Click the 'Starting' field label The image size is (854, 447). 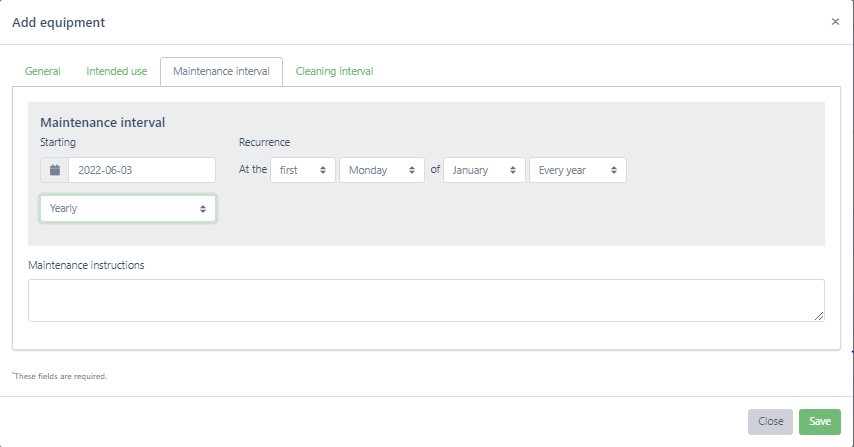tap(58, 142)
